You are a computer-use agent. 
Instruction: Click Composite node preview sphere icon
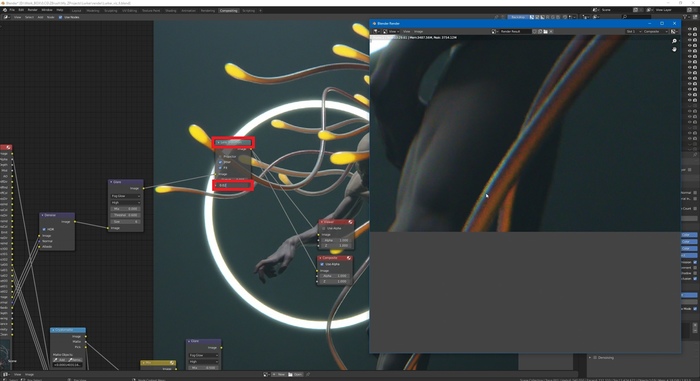point(349,258)
